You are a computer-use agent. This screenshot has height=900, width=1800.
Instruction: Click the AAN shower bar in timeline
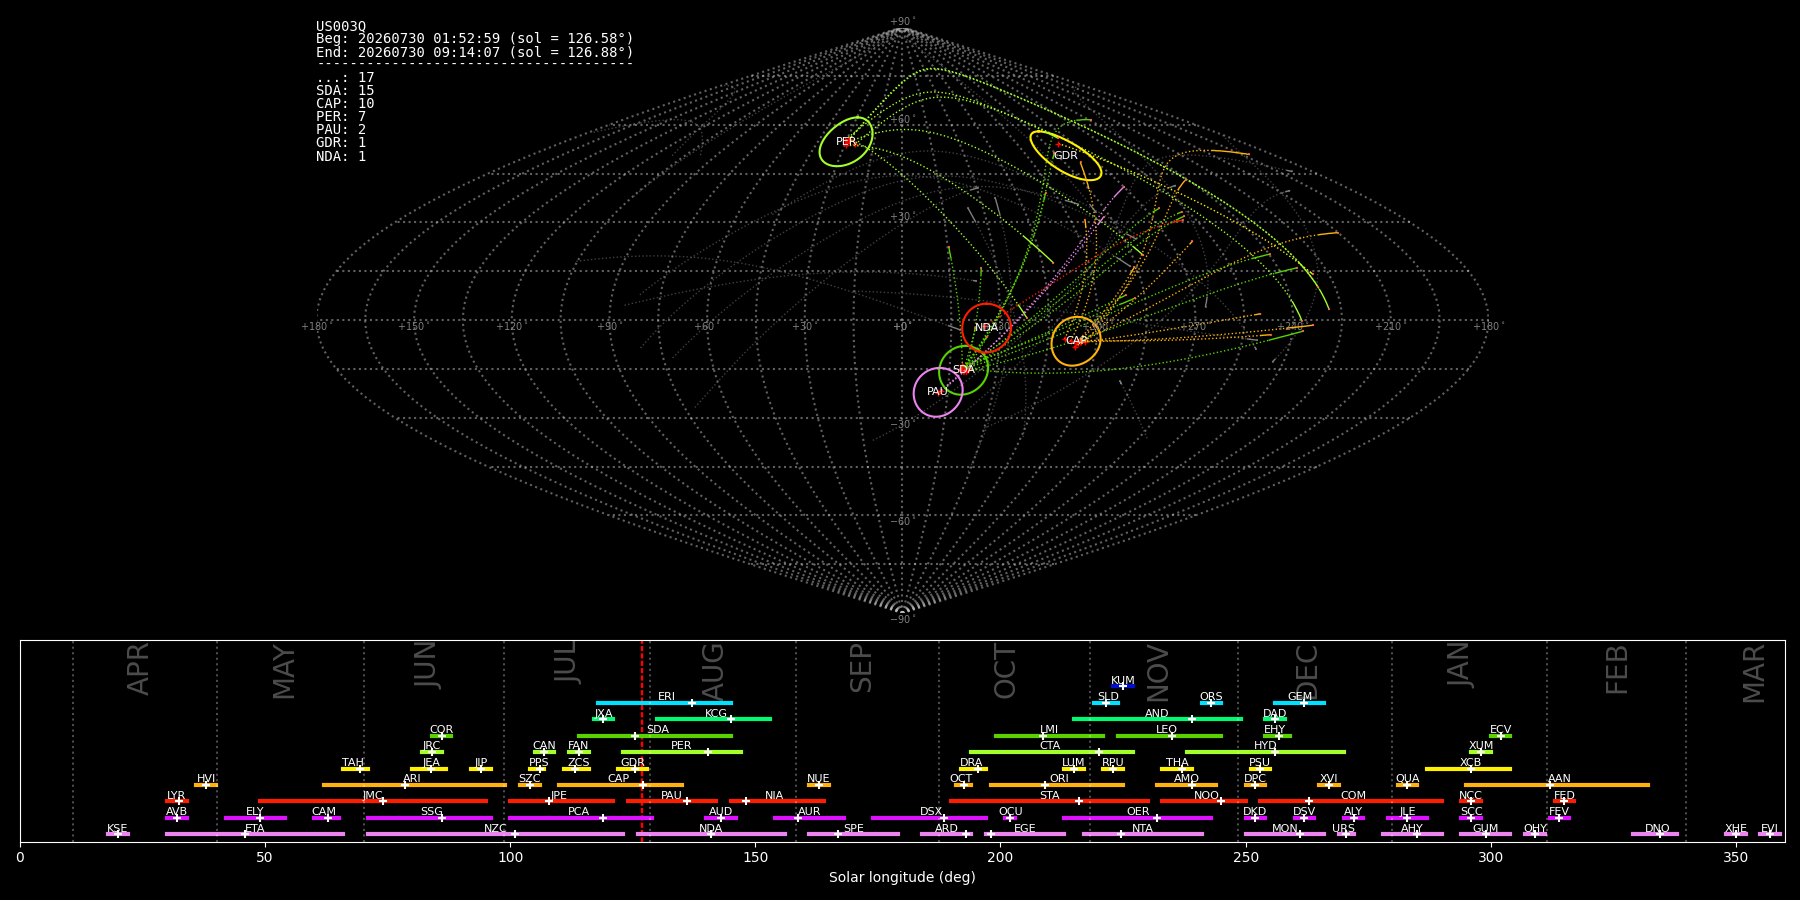click(1557, 785)
